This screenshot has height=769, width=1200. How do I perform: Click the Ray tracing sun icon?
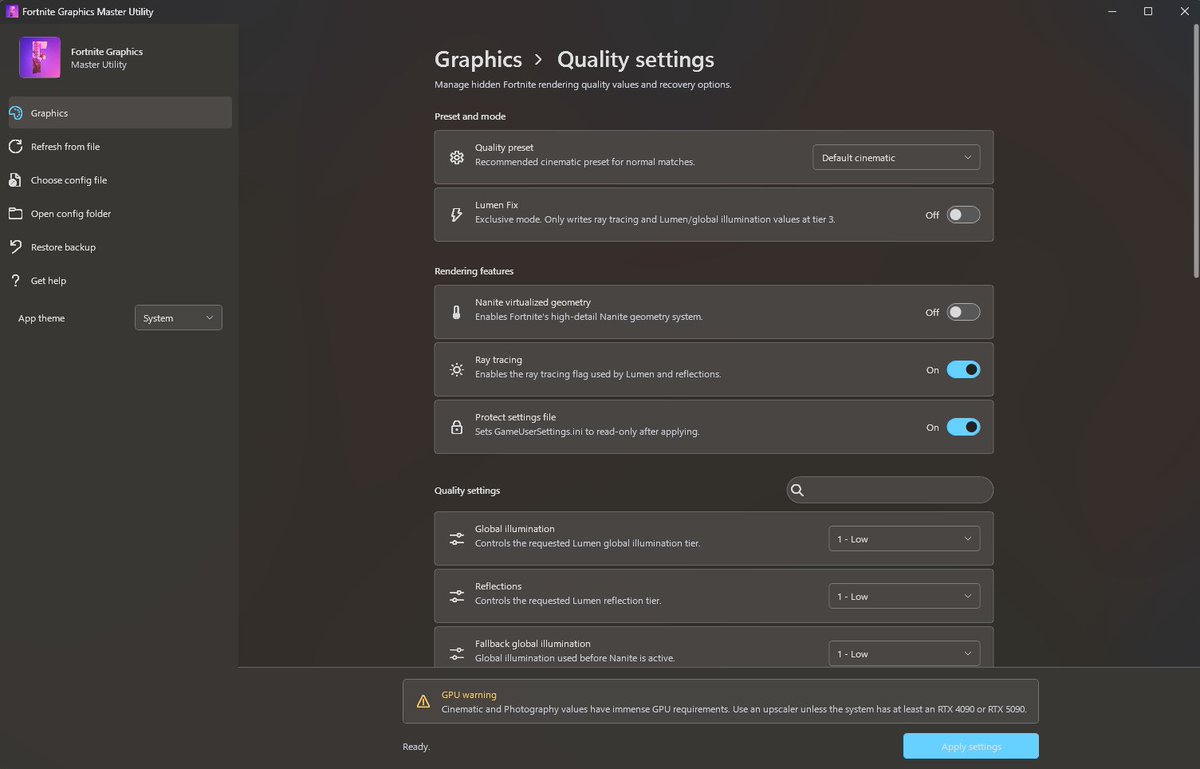pyautogui.click(x=457, y=369)
